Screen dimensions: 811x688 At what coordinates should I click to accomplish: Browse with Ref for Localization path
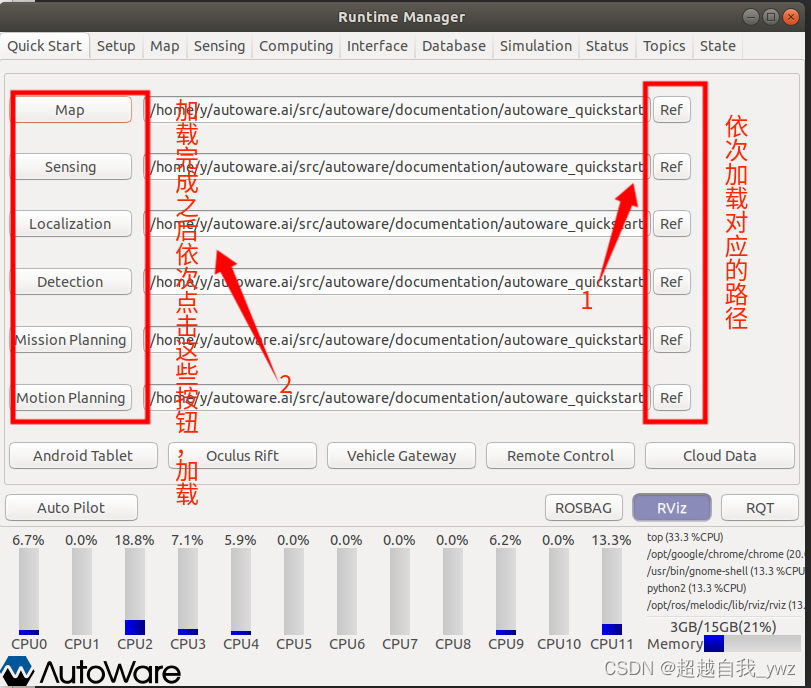[x=671, y=223]
